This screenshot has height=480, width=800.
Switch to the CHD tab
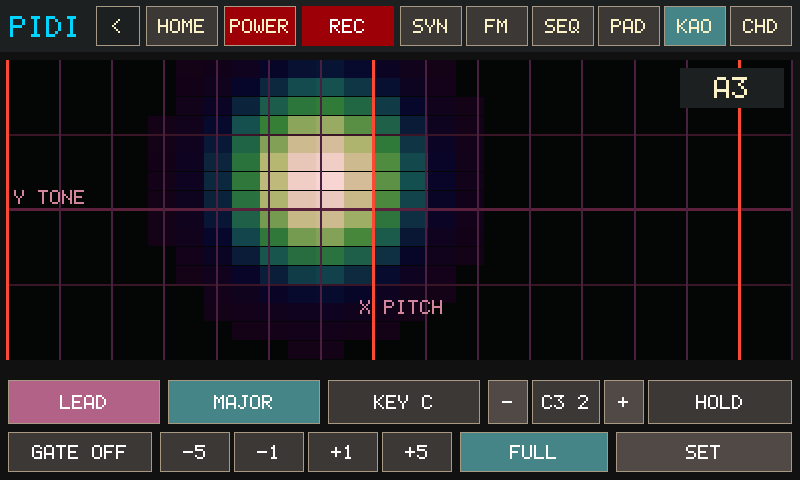pos(761,26)
